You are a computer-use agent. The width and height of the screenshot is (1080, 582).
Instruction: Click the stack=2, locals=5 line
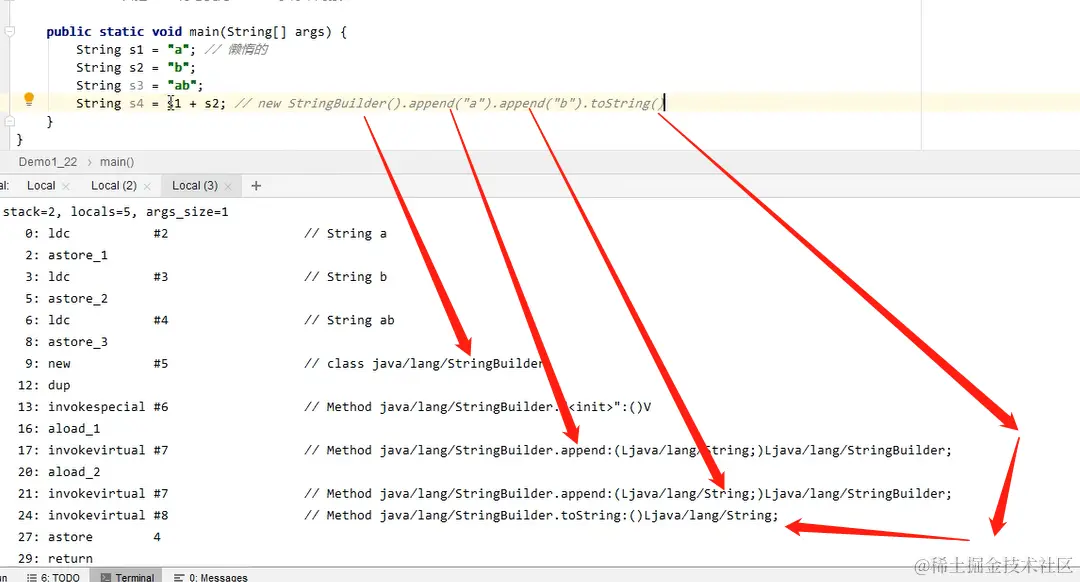(116, 212)
